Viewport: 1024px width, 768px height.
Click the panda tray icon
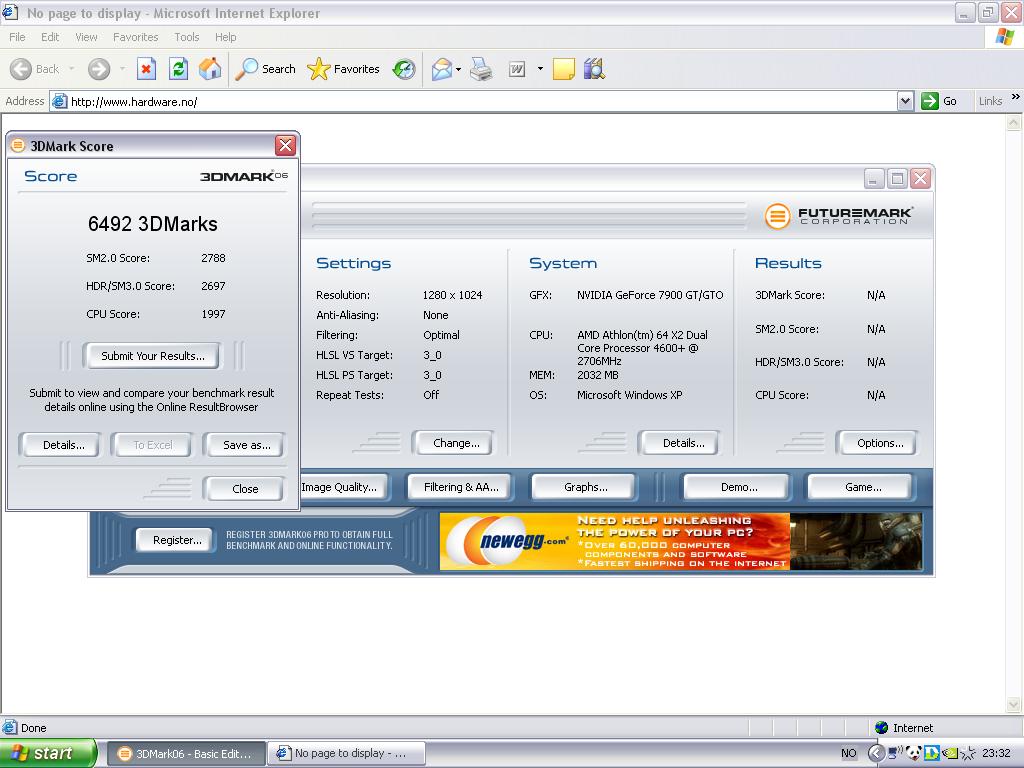coord(913,753)
